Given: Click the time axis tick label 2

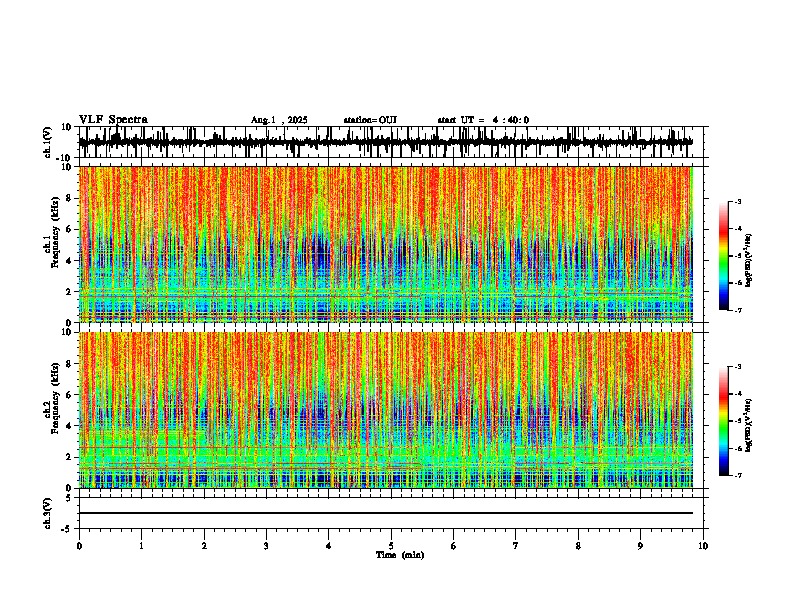Looking at the screenshot, I should (x=204, y=546).
